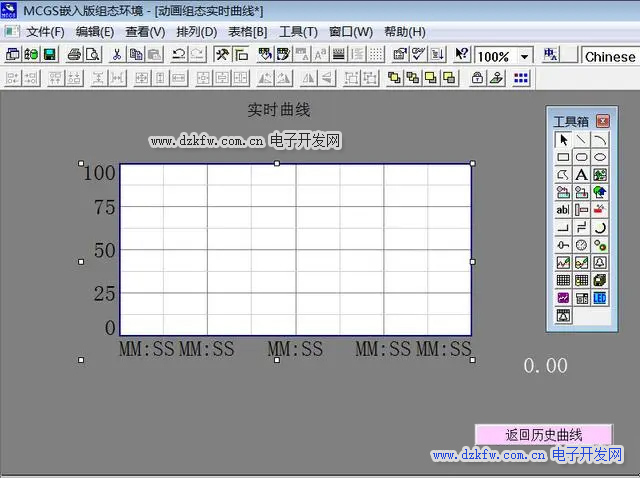Viewport: 640px width, 478px height.
Task: Click the context help arrow-question icon
Action: click(462, 56)
